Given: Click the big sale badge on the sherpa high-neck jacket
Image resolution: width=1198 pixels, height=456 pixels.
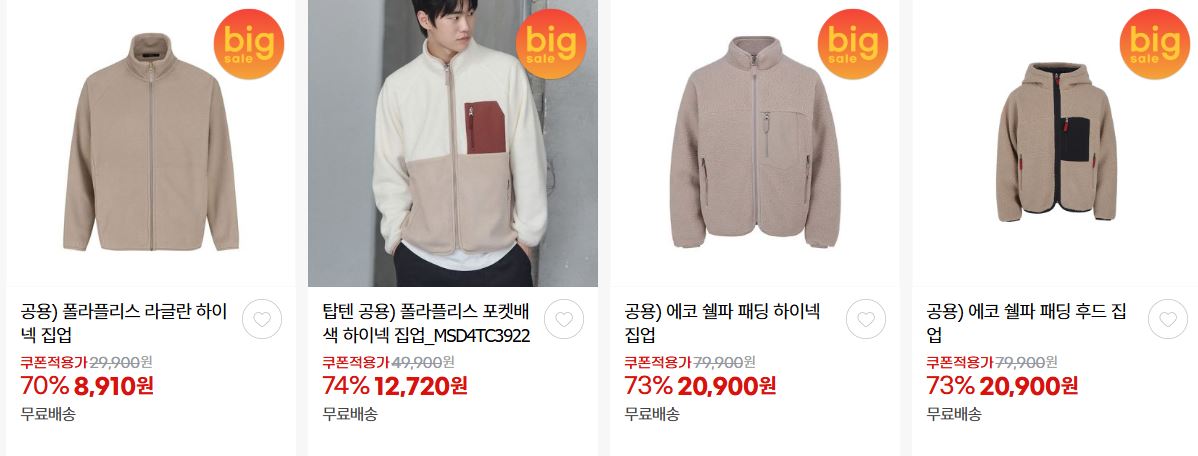Looking at the screenshot, I should 853,44.
